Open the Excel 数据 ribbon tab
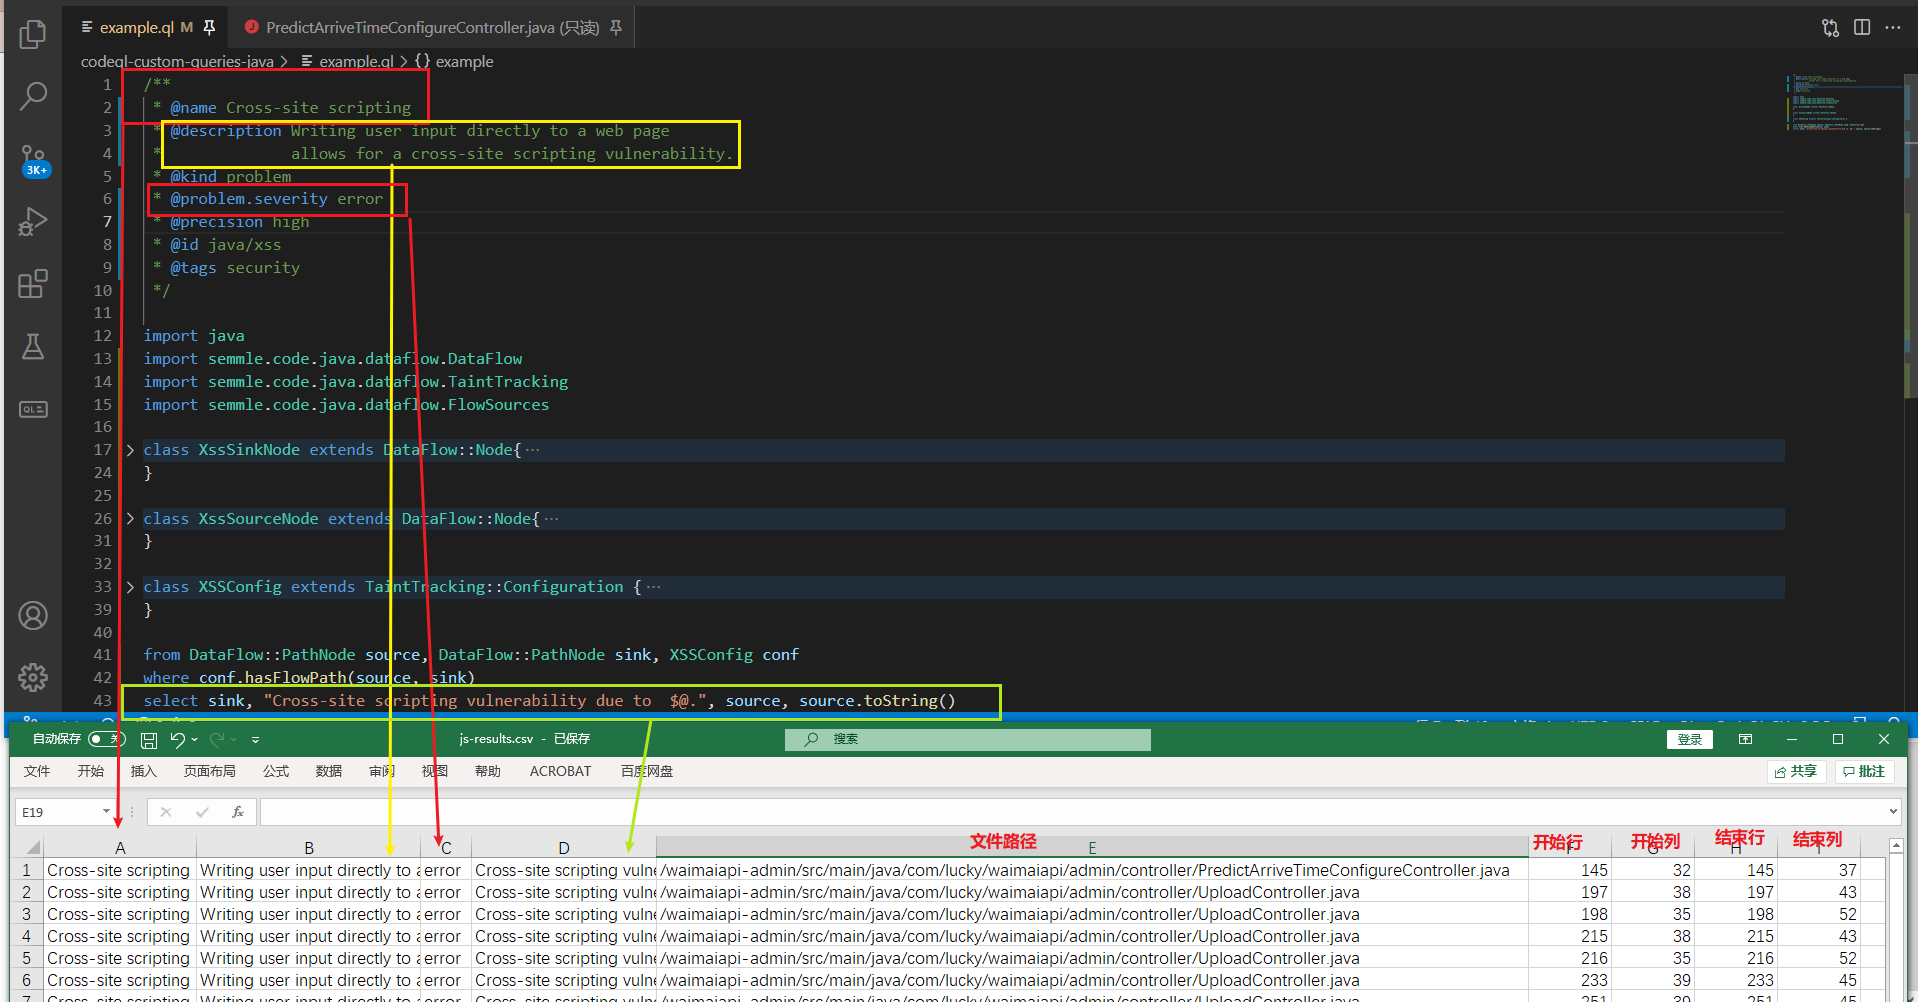Viewport: 1918px width, 1002px height. coord(329,771)
